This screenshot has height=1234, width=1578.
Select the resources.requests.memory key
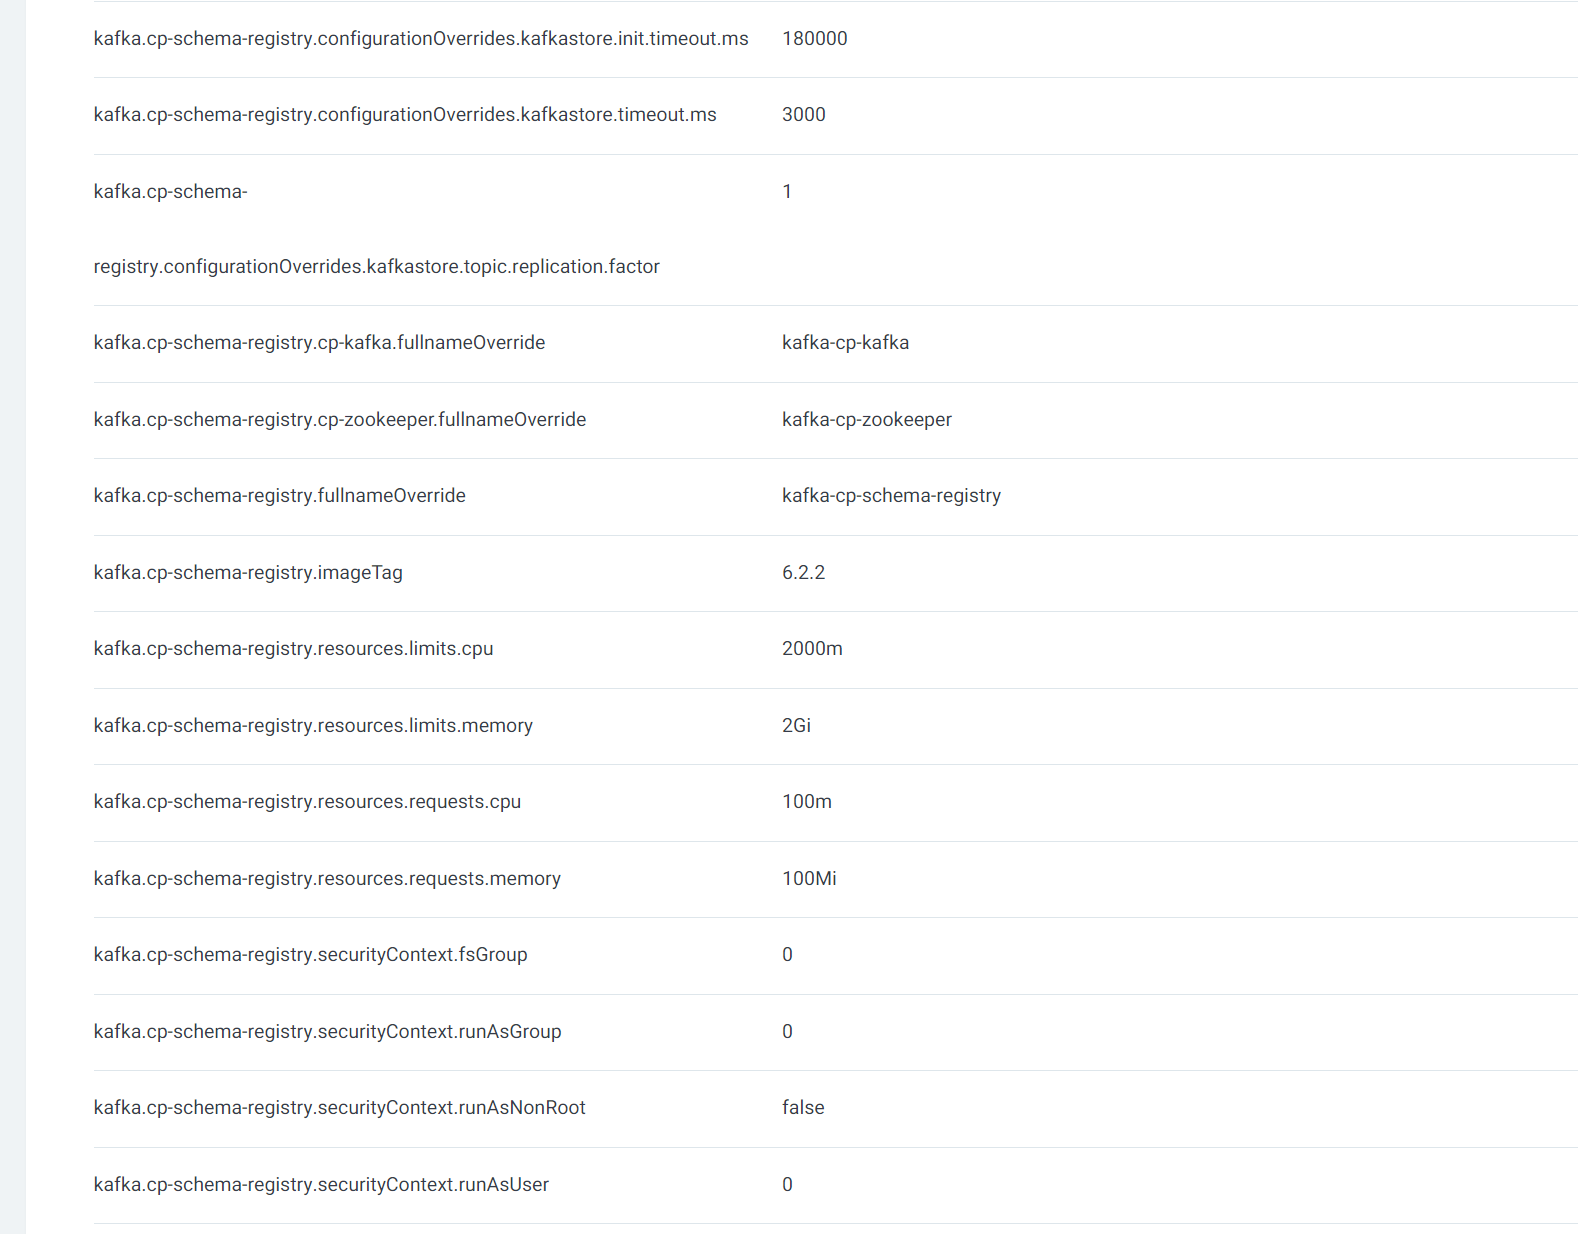327,879
